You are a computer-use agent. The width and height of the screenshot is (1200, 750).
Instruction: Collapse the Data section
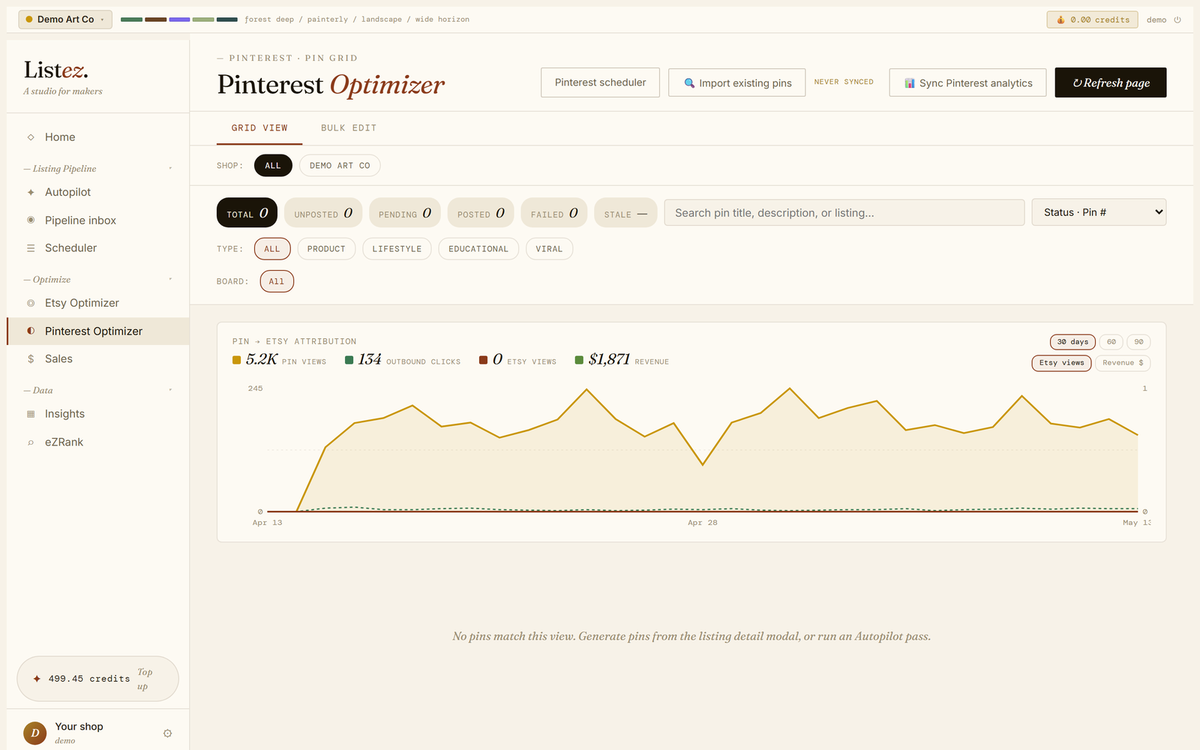pos(97,390)
